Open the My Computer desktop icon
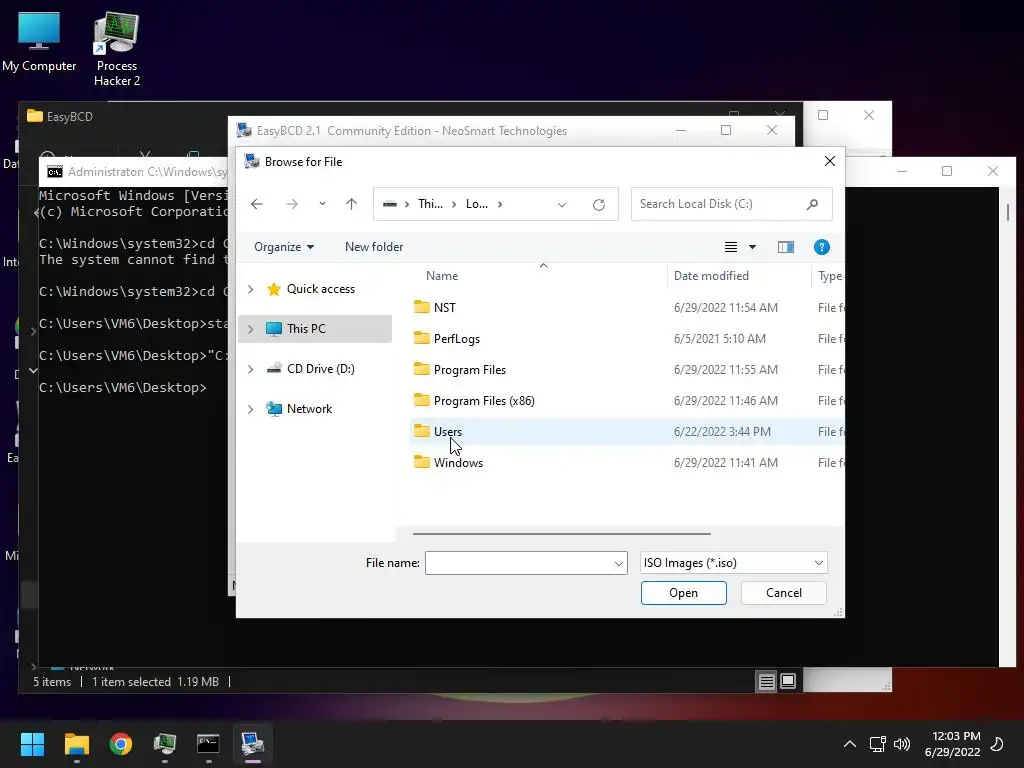Screen dimensions: 1024x768 pyautogui.click(x=39, y=42)
